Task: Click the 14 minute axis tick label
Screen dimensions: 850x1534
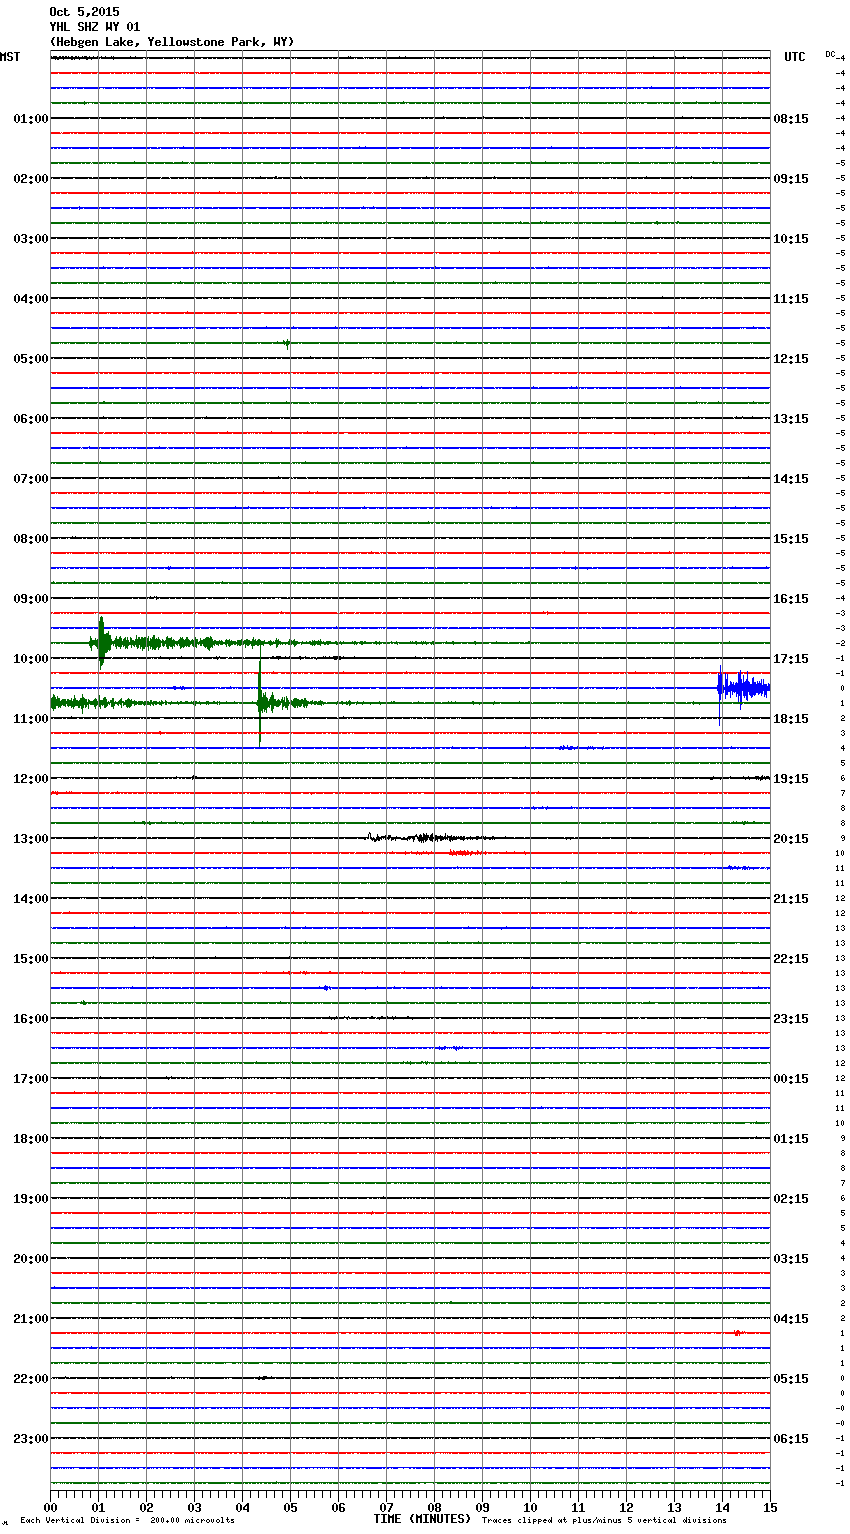Action: coord(722,1507)
